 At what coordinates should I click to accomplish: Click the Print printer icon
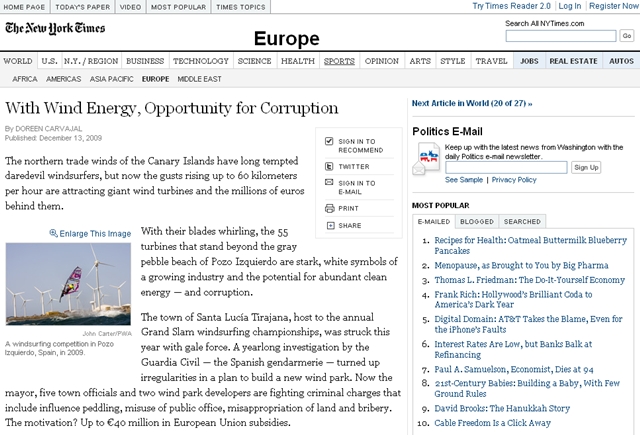click(x=329, y=208)
